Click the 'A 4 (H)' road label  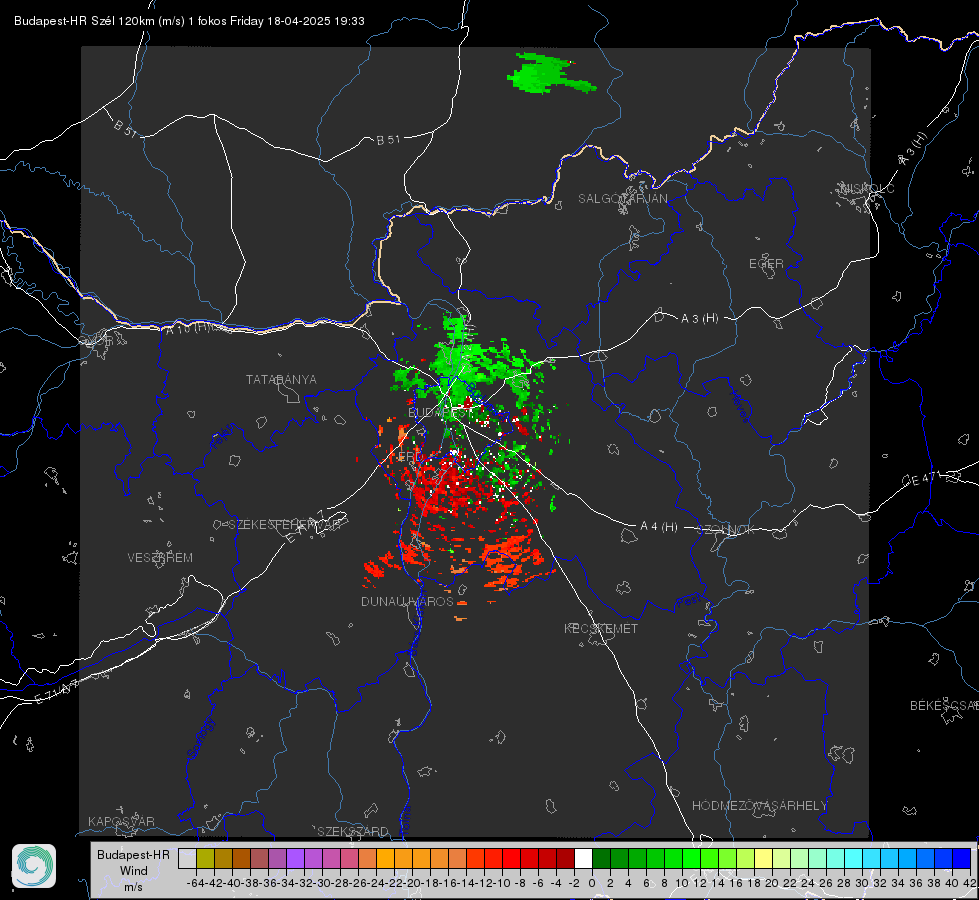click(x=659, y=527)
